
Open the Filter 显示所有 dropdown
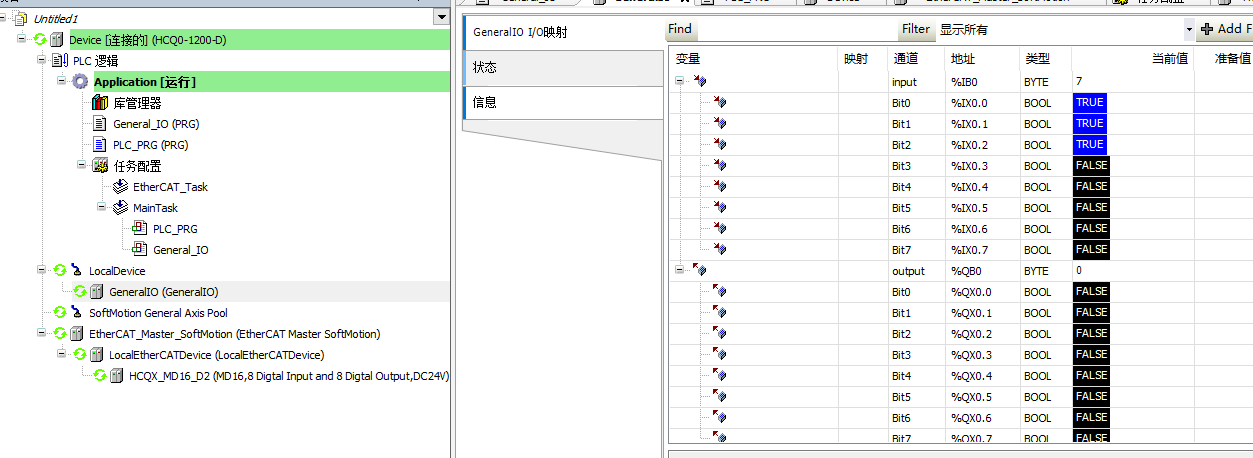click(x=1188, y=30)
